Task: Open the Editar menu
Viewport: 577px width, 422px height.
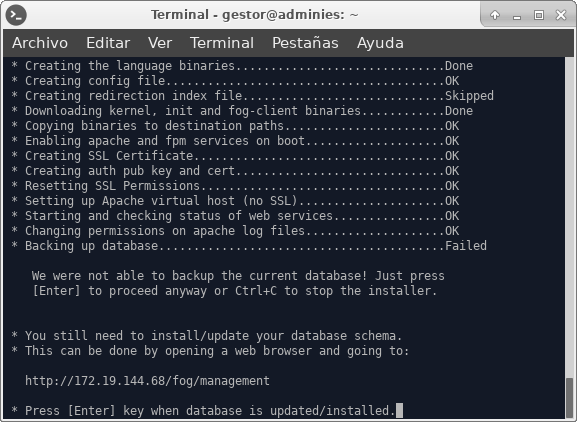Action: tap(108, 43)
